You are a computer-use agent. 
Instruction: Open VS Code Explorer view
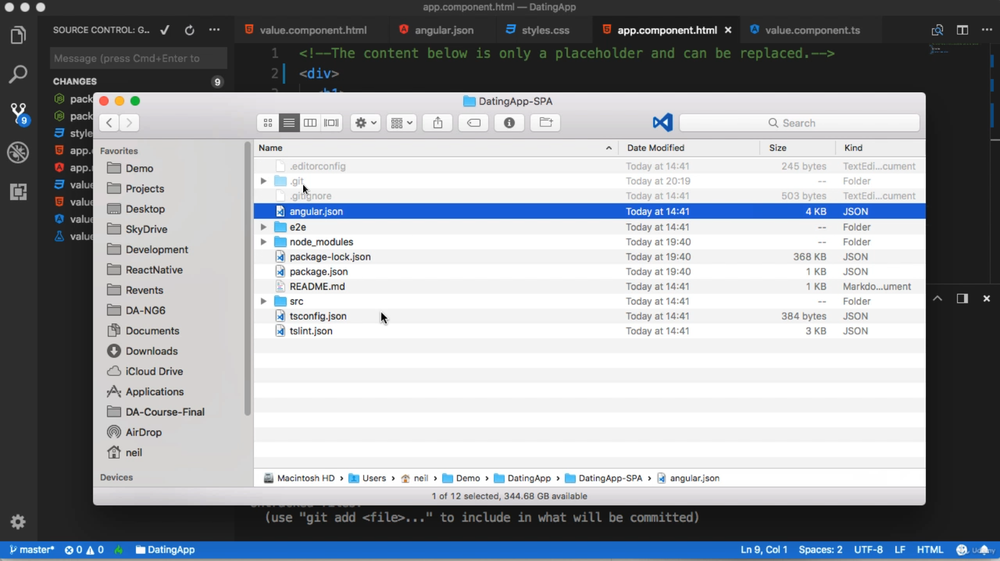pyautogui.click(x=18, y=35)
